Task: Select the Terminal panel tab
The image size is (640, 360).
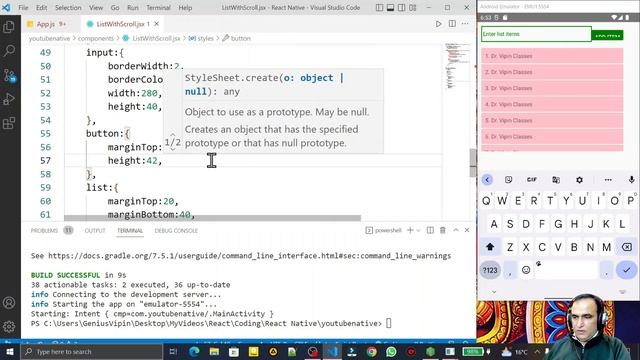Action: tap(130, 231)
